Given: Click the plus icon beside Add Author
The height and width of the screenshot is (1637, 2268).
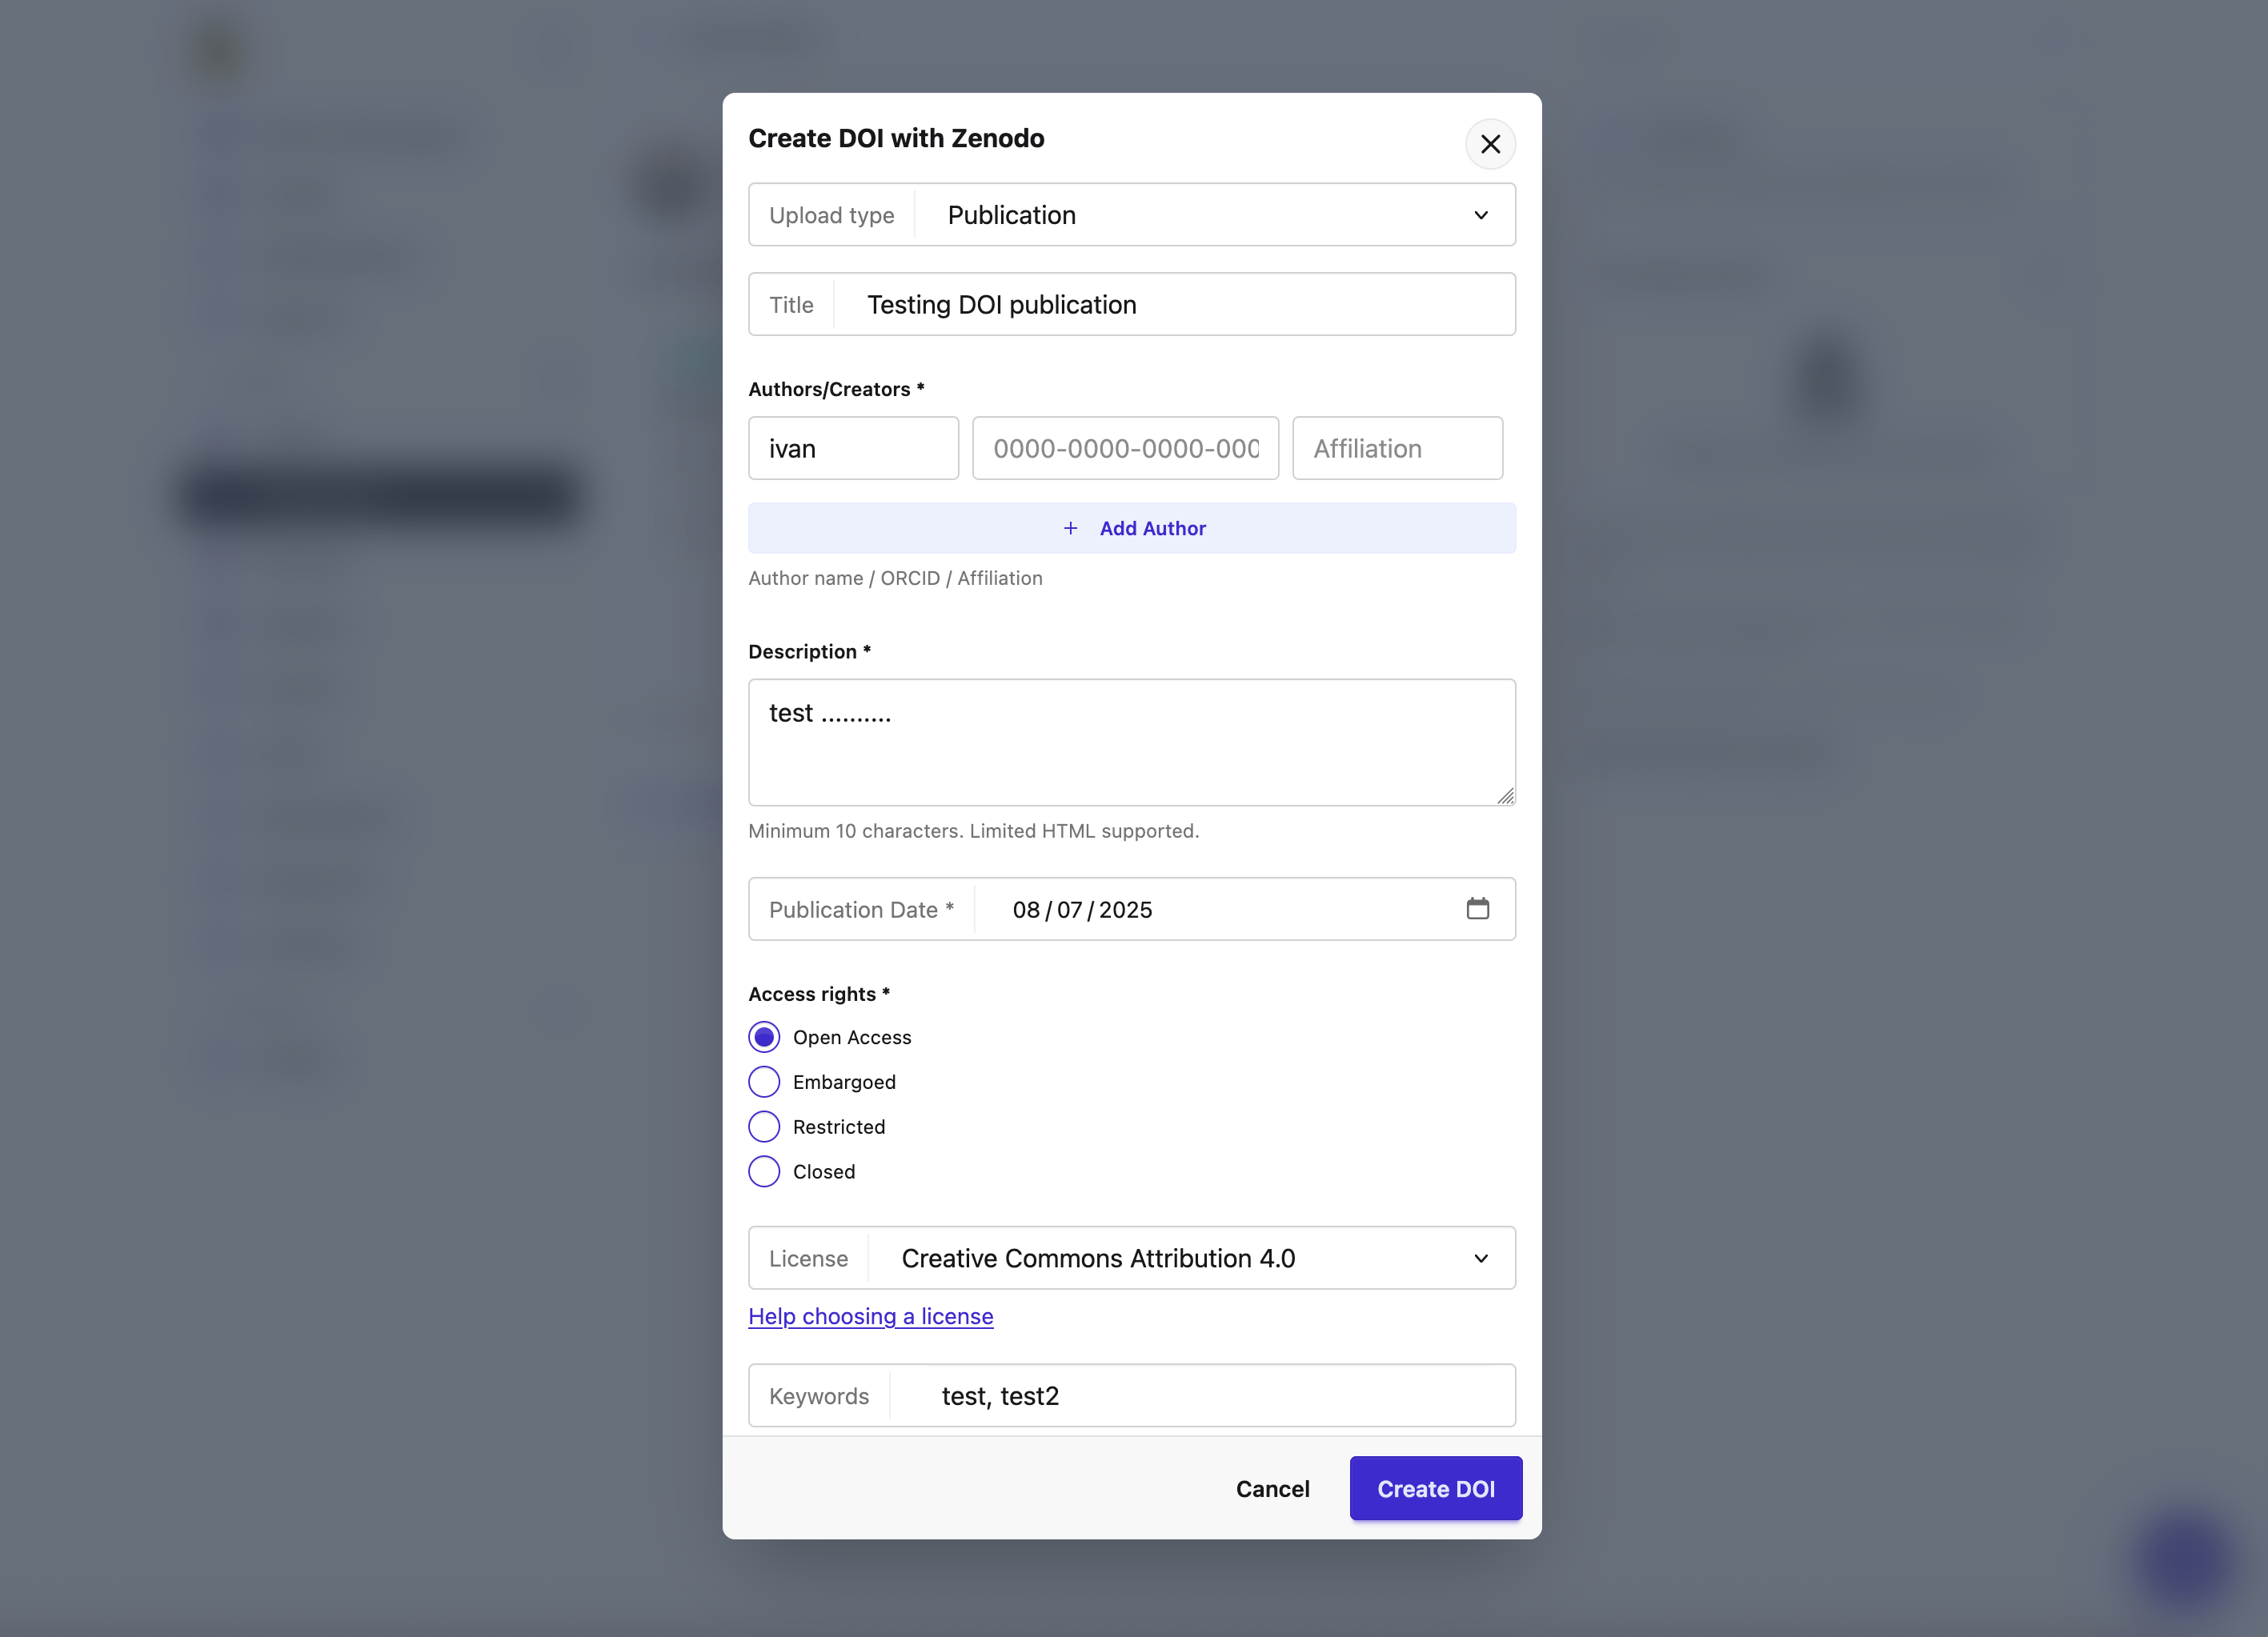Looking at the screenshot, I should [x=1070, y=528].
